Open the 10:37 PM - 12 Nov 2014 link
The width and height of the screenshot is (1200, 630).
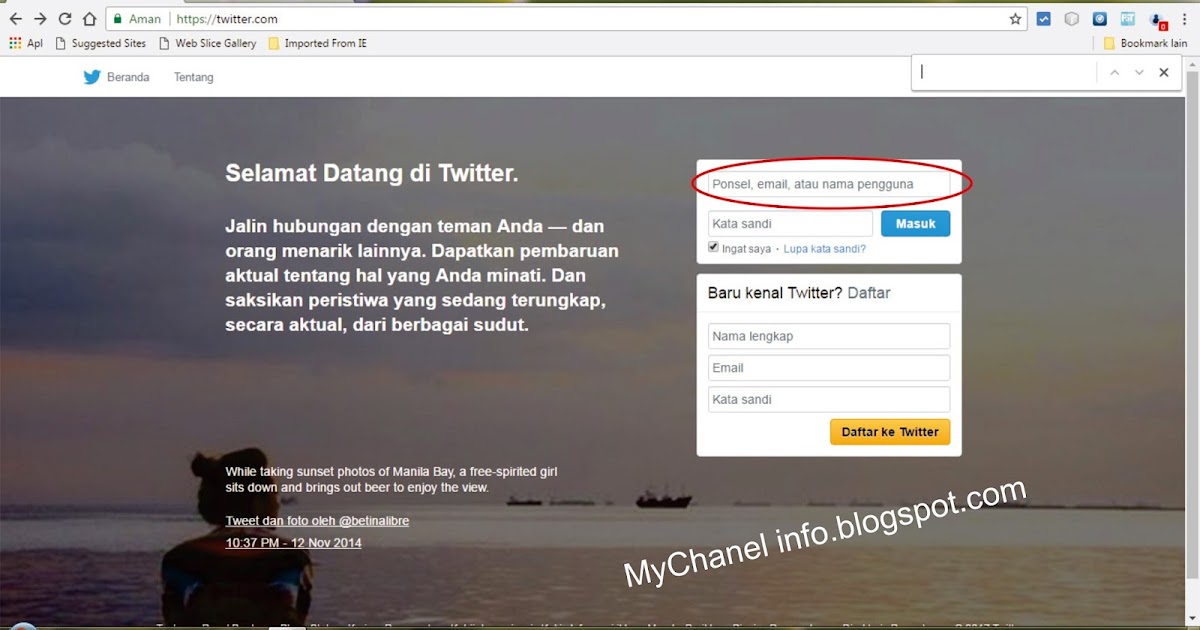(x=294, y=543)
